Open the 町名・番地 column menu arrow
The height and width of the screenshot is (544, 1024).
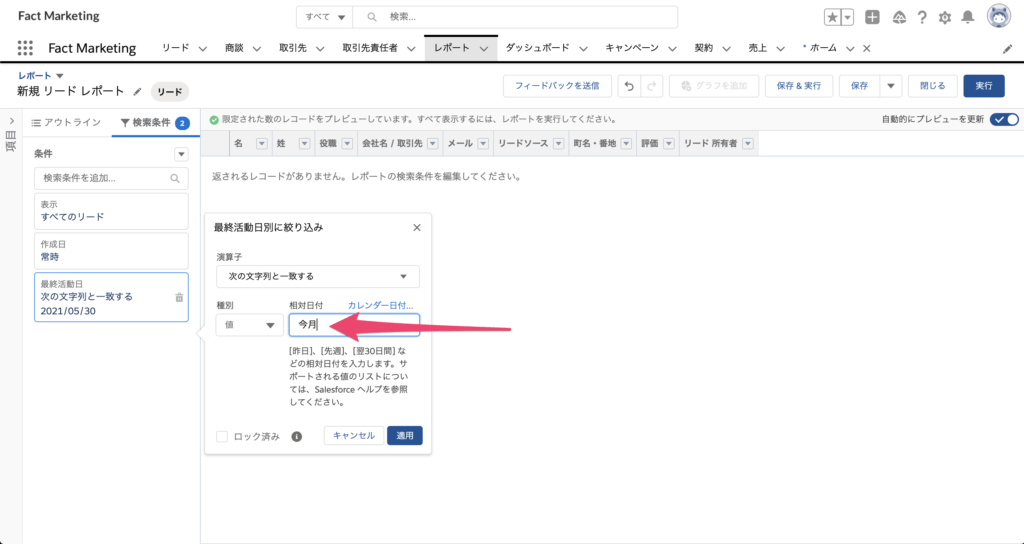626,144
